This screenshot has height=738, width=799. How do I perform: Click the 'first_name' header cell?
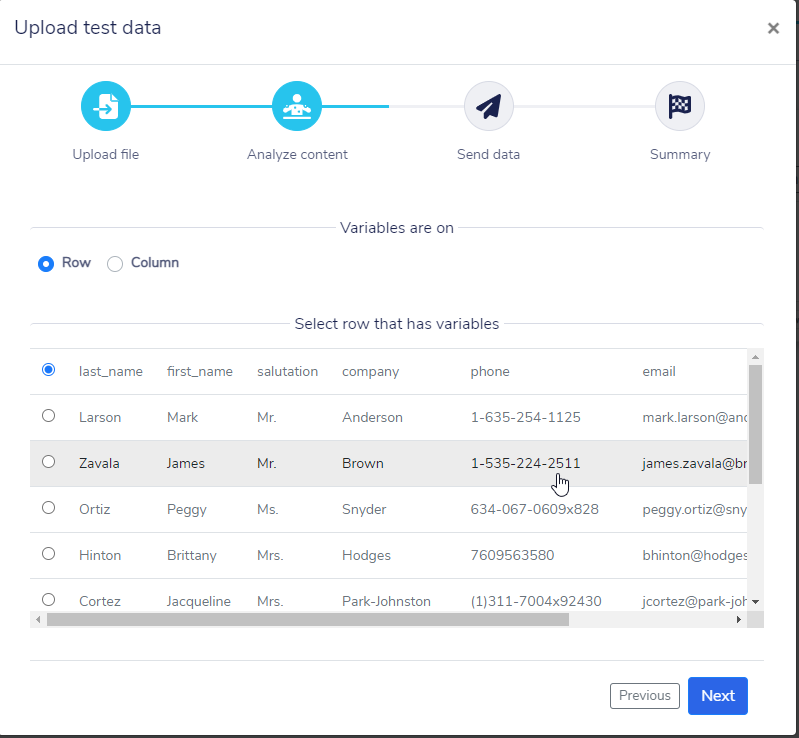click(x=200, y=372)
